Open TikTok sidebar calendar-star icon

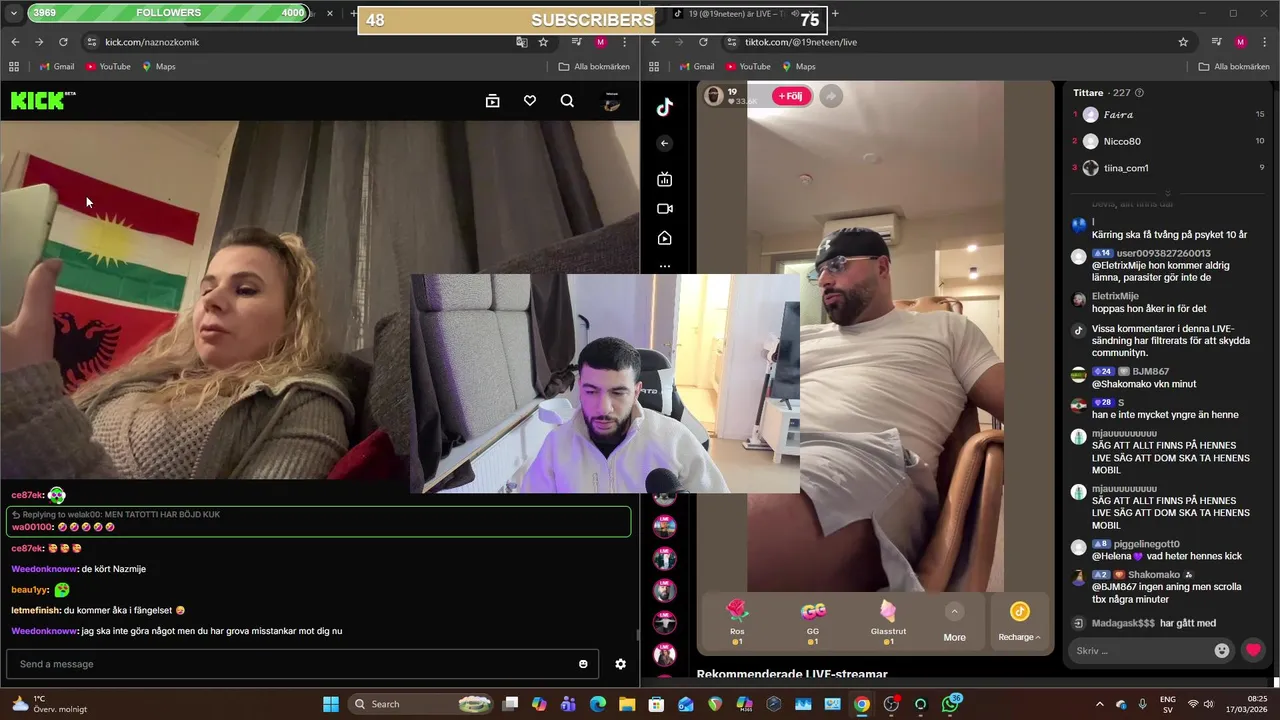pyautogui.click(x=664, y=180)
